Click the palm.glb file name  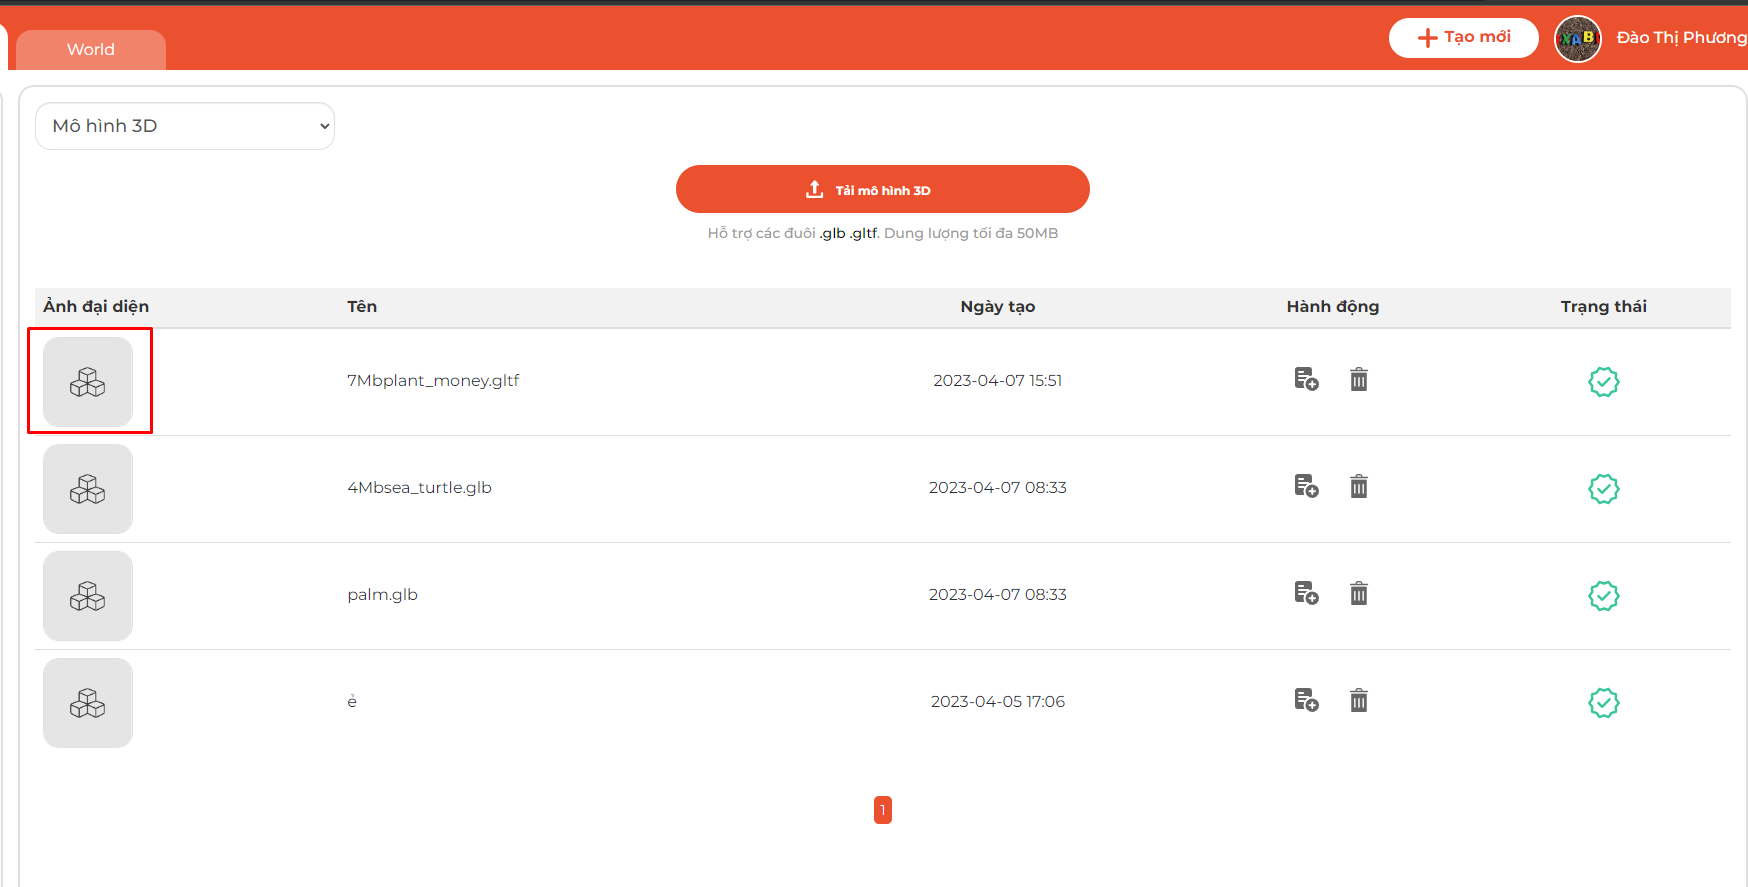(382, 595)
